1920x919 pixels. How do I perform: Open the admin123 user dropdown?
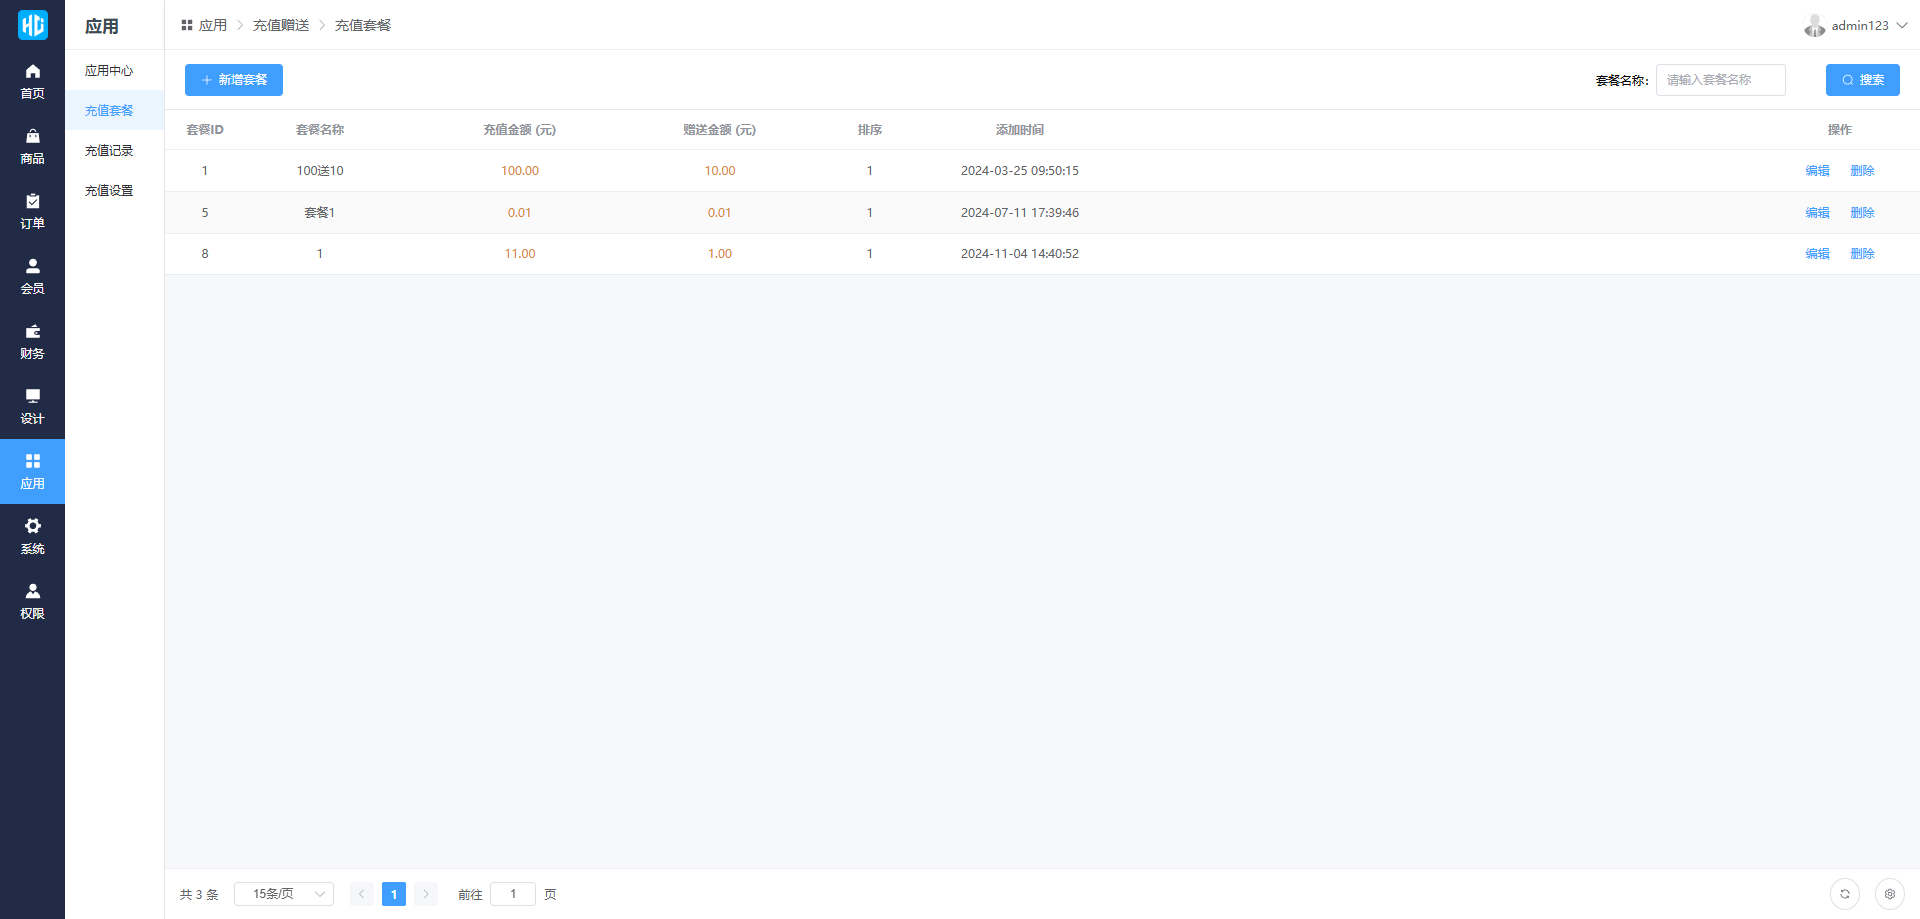point(1857,26)
